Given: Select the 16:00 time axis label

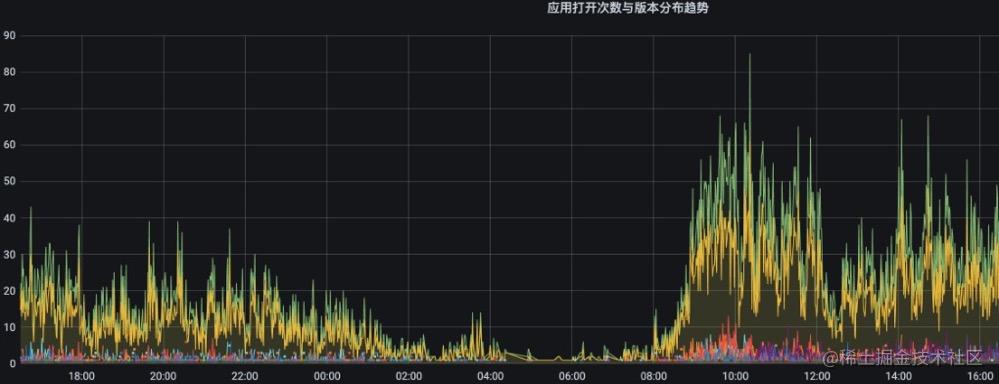Looking at the screenshot, I should 980,376.
